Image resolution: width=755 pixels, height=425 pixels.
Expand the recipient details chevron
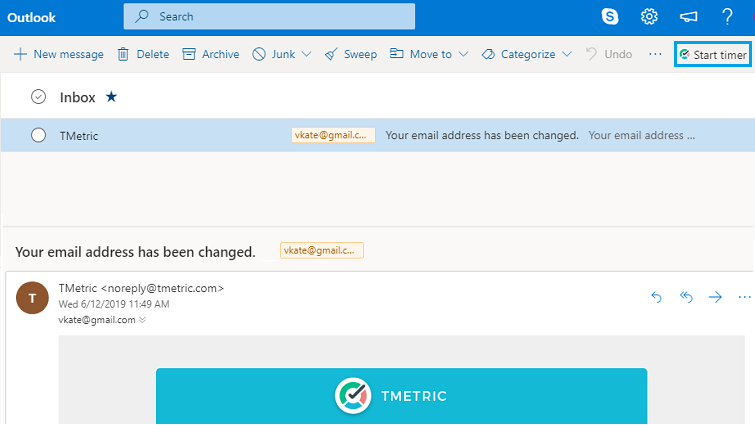point(143,320)
